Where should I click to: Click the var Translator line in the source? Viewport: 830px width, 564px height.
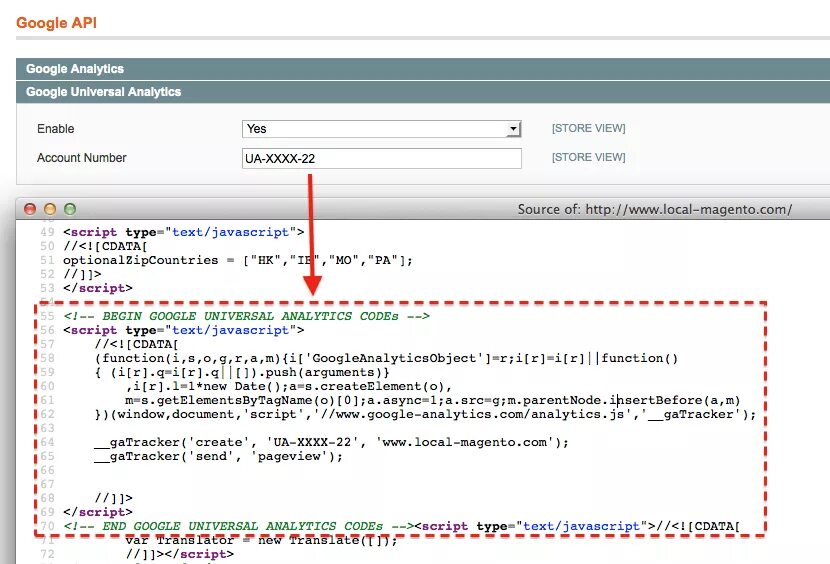[261, 540]
